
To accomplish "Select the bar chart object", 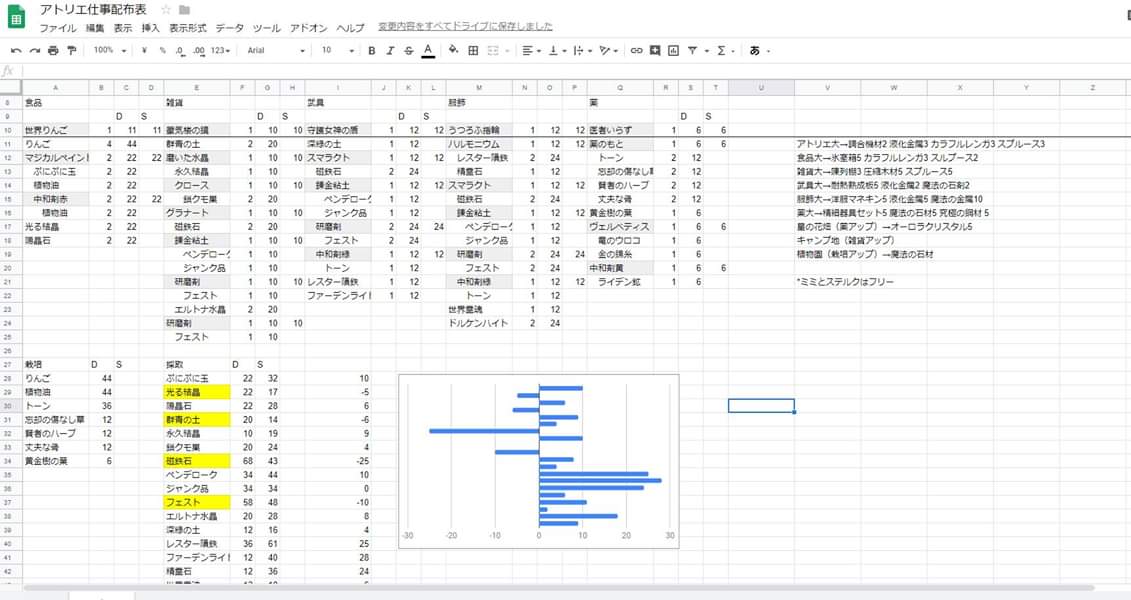I will pyautogui.click(x=539, y=461).
